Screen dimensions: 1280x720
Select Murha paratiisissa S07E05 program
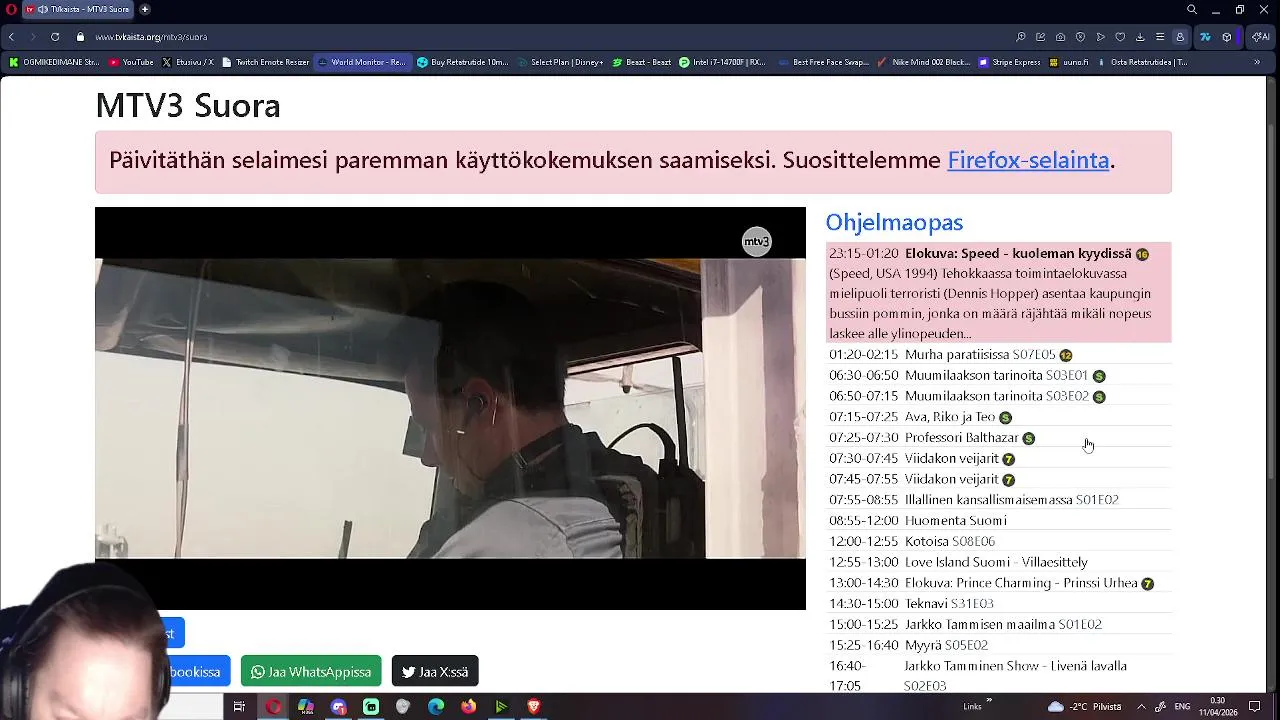(x=998, y=354)
